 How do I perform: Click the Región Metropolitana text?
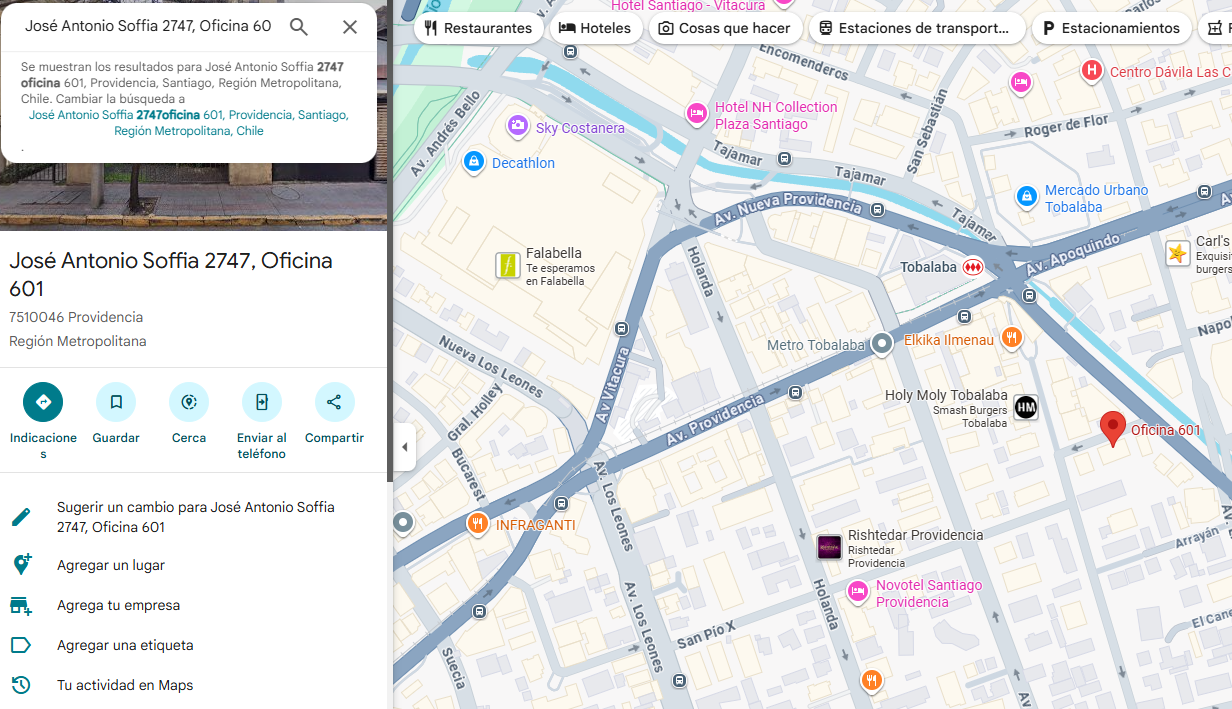click(78, 341)
